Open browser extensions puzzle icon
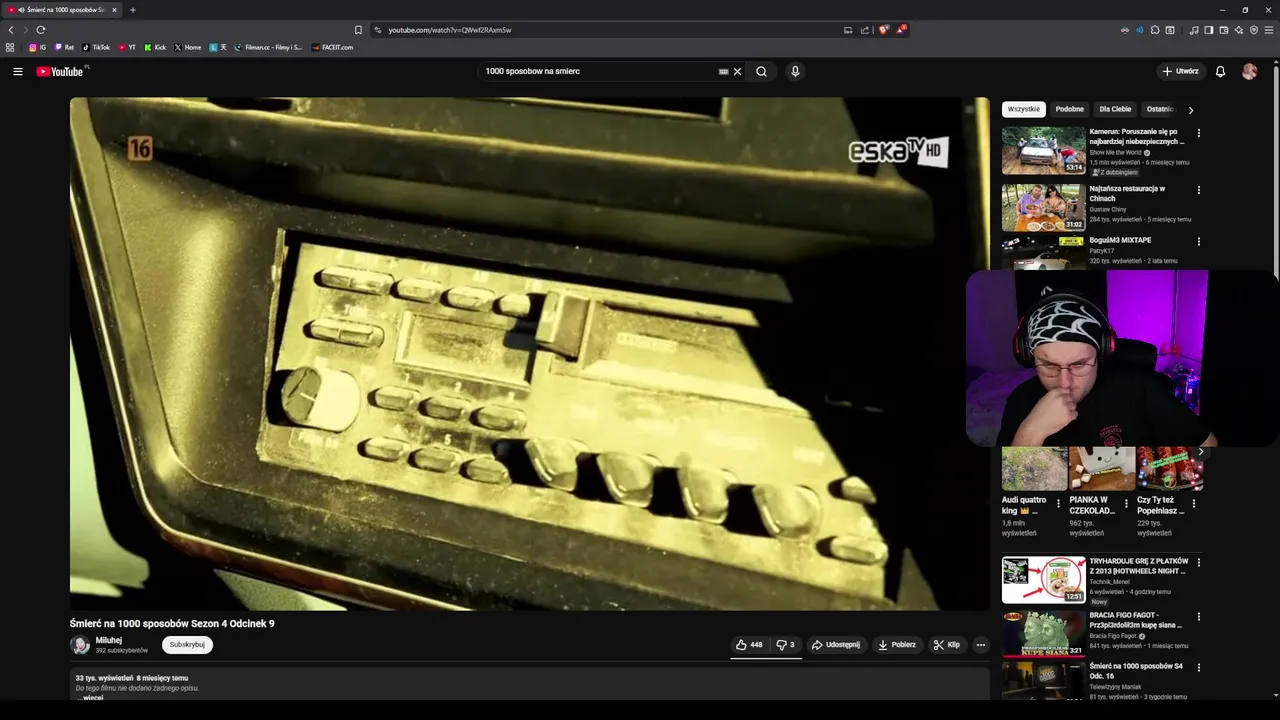 [x=1155, y=30]
